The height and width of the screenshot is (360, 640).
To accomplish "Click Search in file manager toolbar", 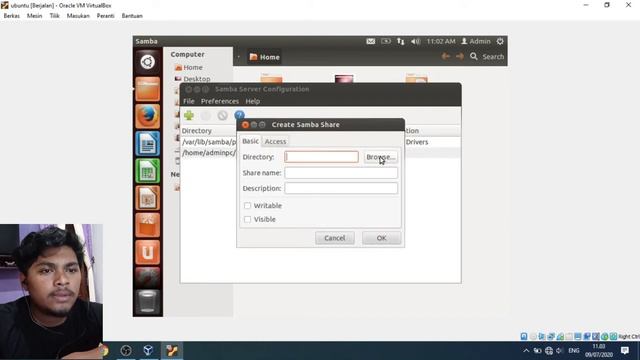I will [x=487, y=57].
